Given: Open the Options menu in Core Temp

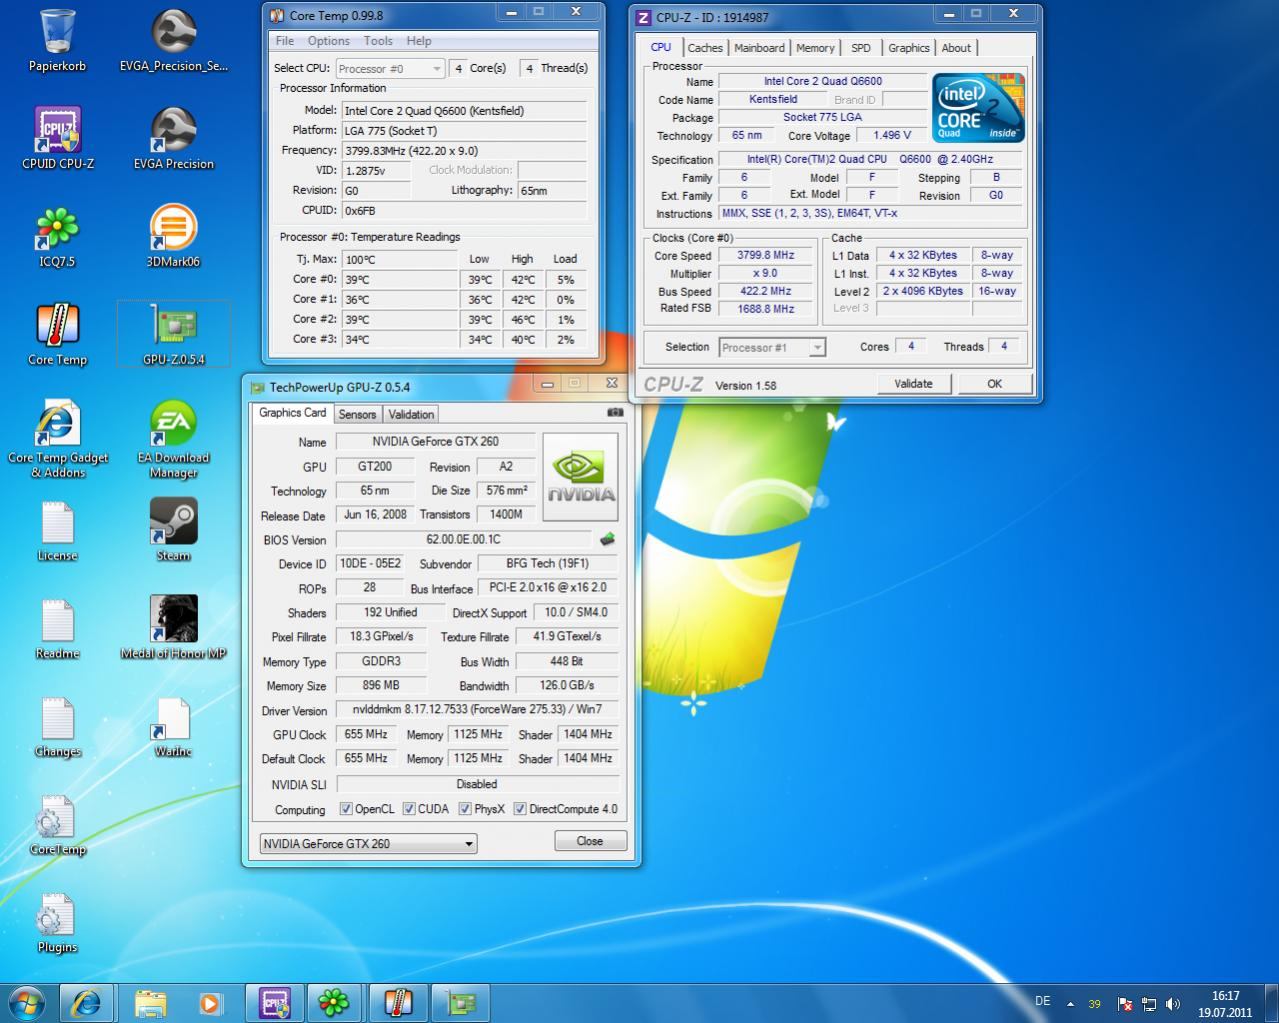Looking at the screenshot, I should [x=328, y=41].
